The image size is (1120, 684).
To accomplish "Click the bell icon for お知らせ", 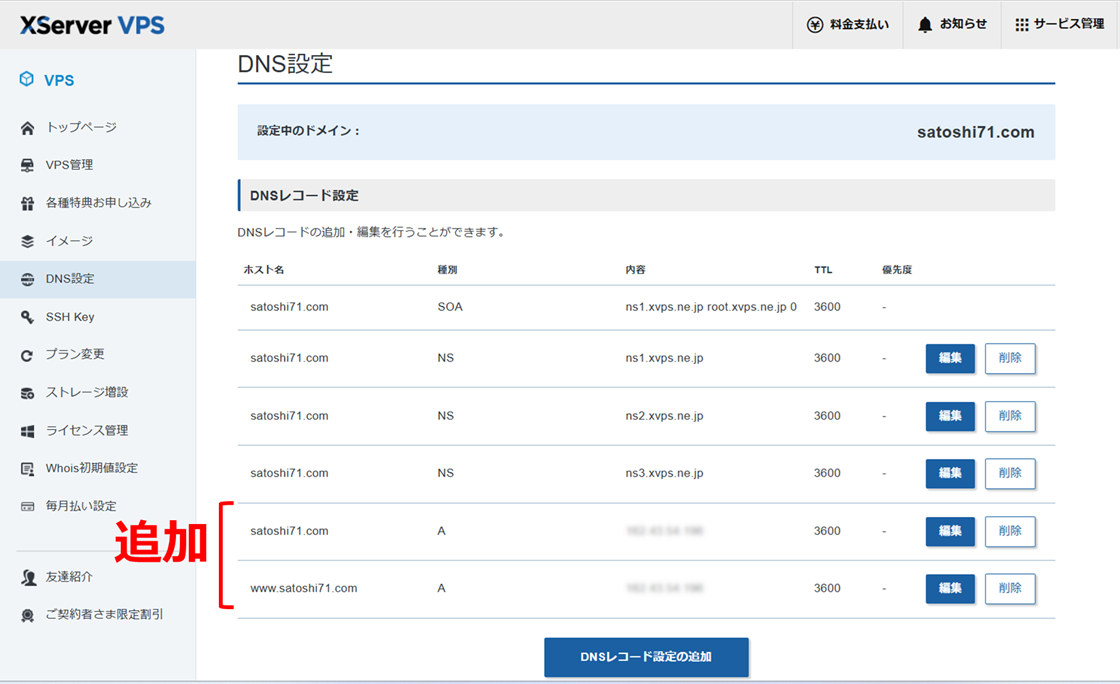I will coord(925,25).
